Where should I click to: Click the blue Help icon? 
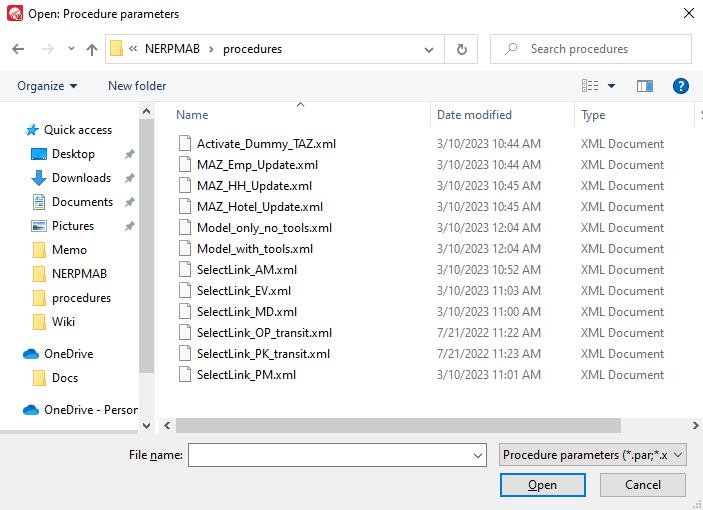click(x=681, y=86)
